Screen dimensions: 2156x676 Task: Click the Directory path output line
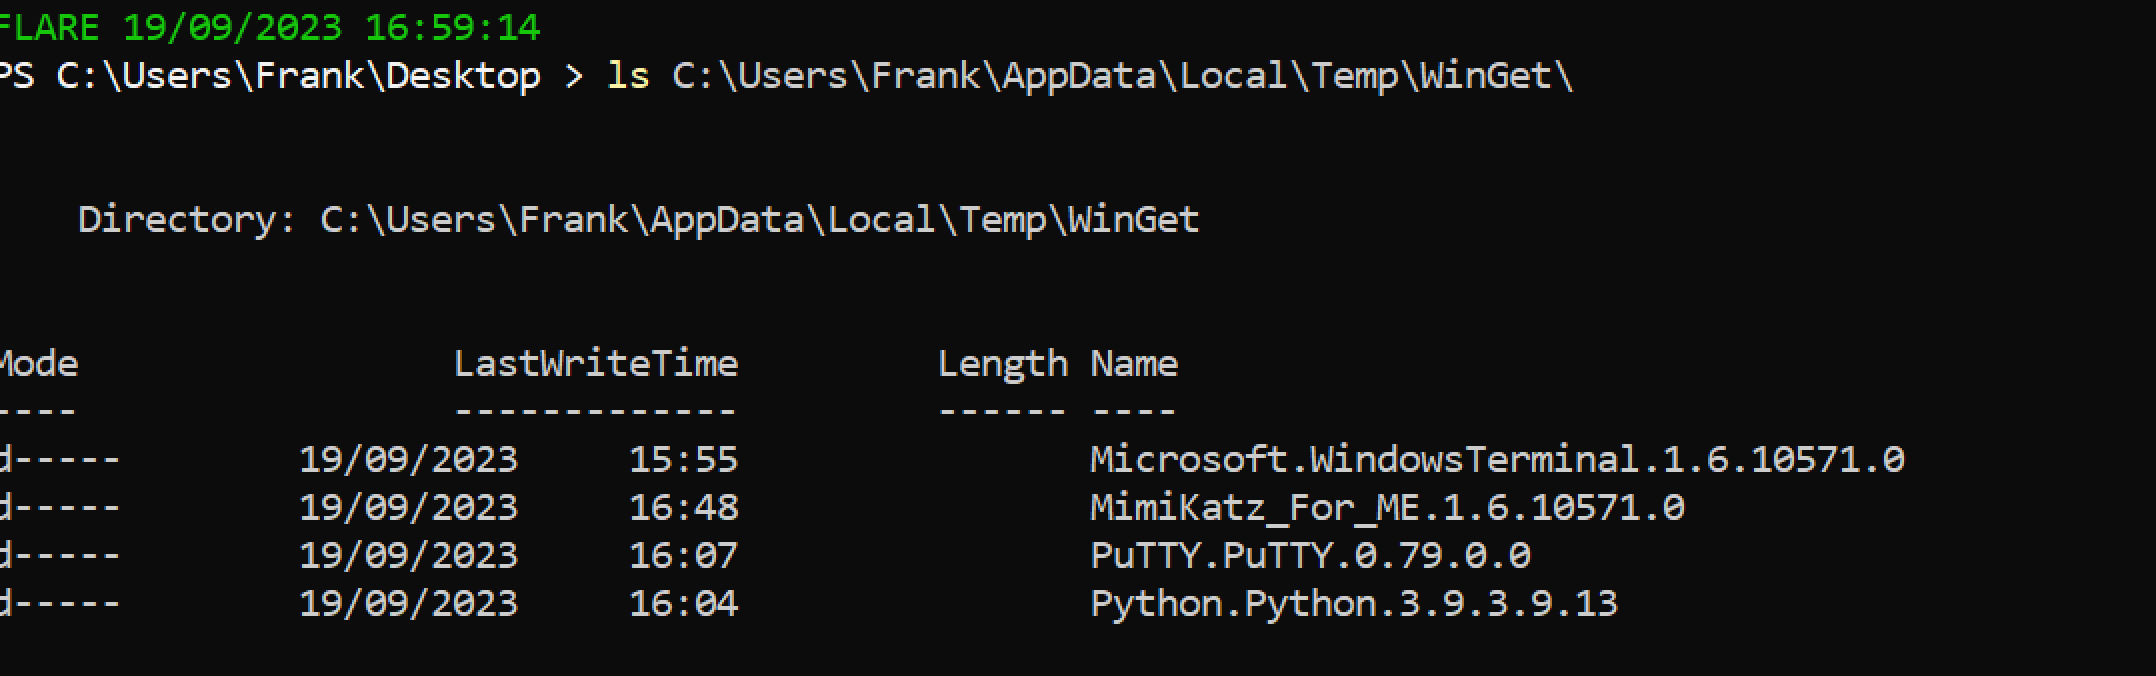click(x=638, y=219)
